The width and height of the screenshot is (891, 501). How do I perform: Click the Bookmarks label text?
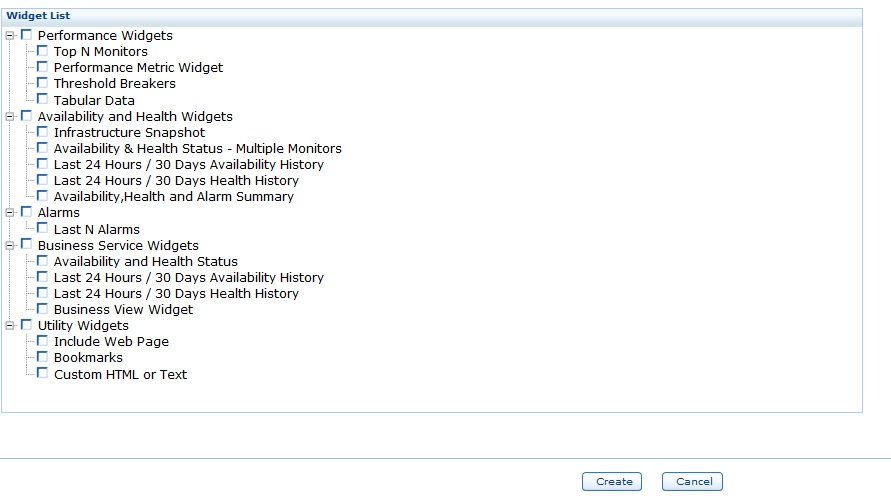click(x=88, y=357)
